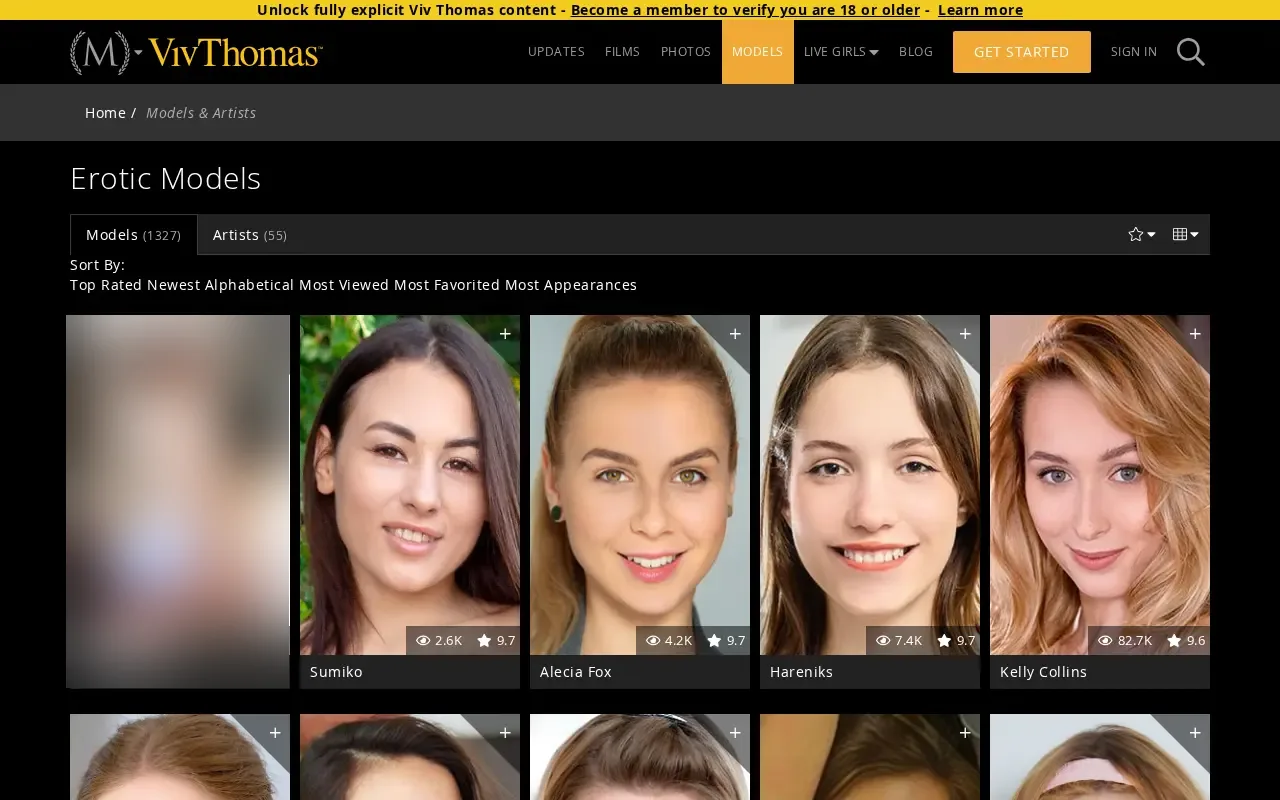Viewport: 1280px width, 800px height.
Task: Open the star rating filter dropdown
Action: point(1142,234)
